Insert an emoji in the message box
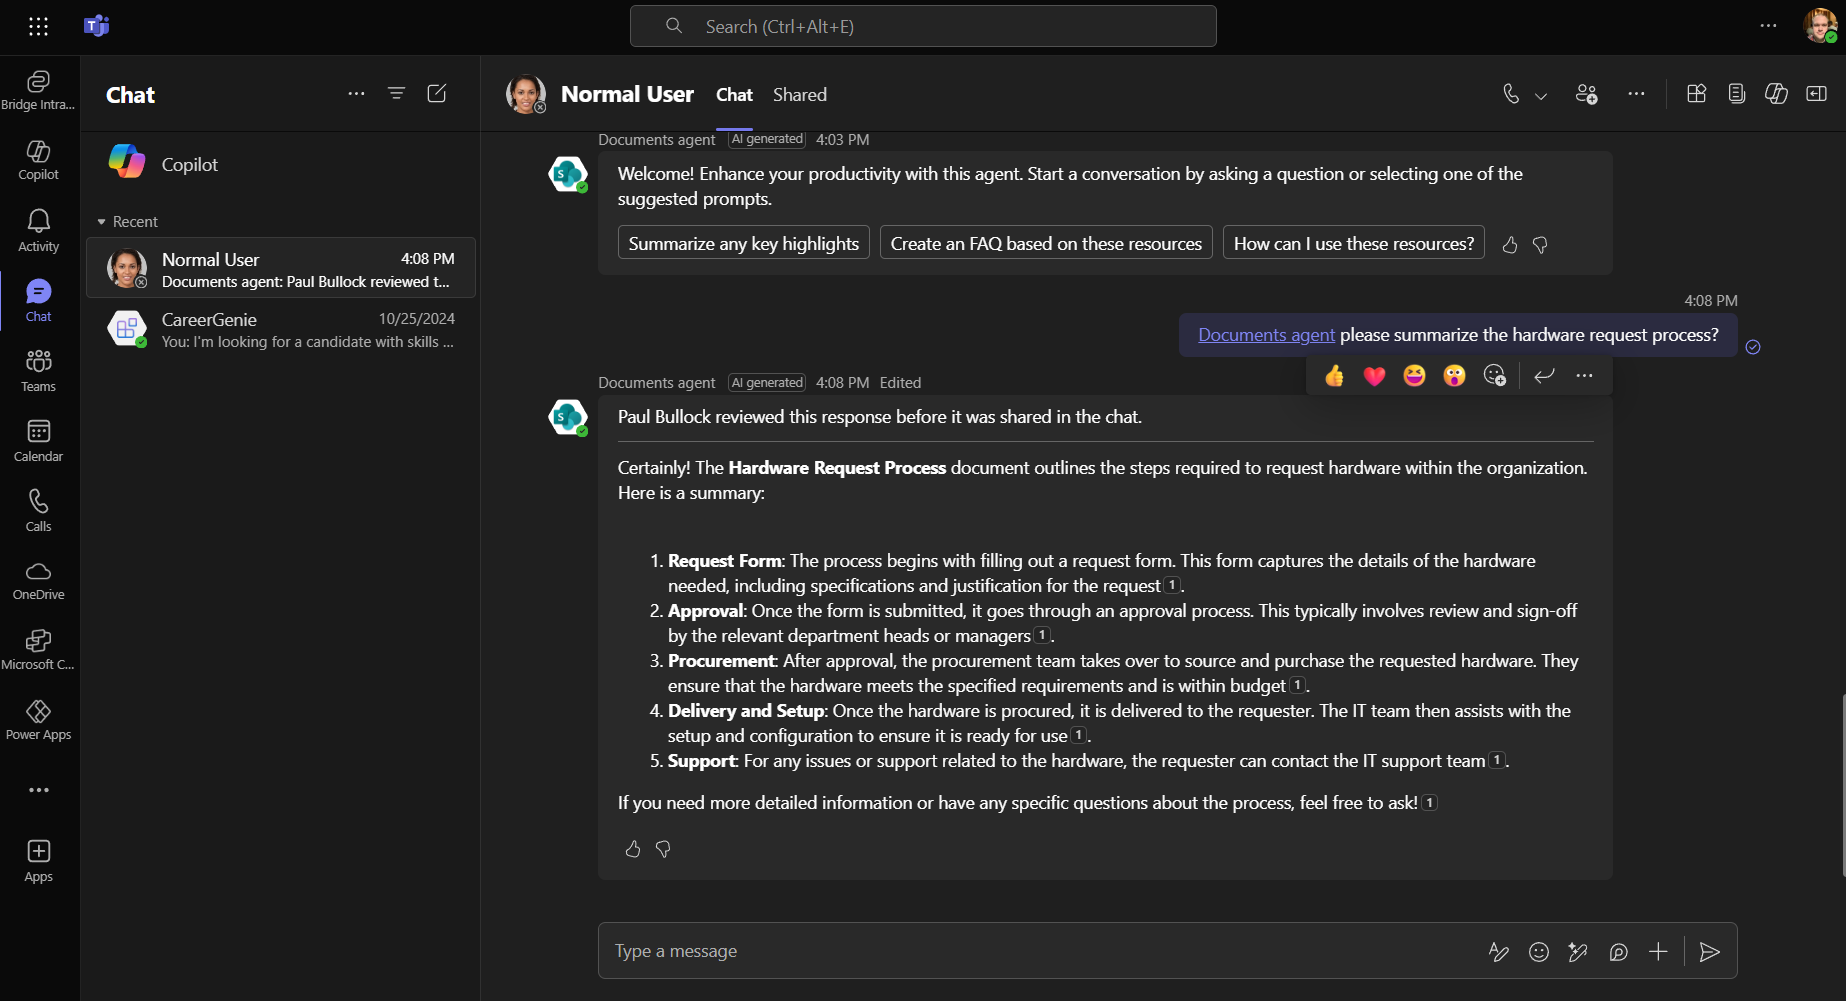Viewport: 1846px width, 1001px height. click(1538, 951)
